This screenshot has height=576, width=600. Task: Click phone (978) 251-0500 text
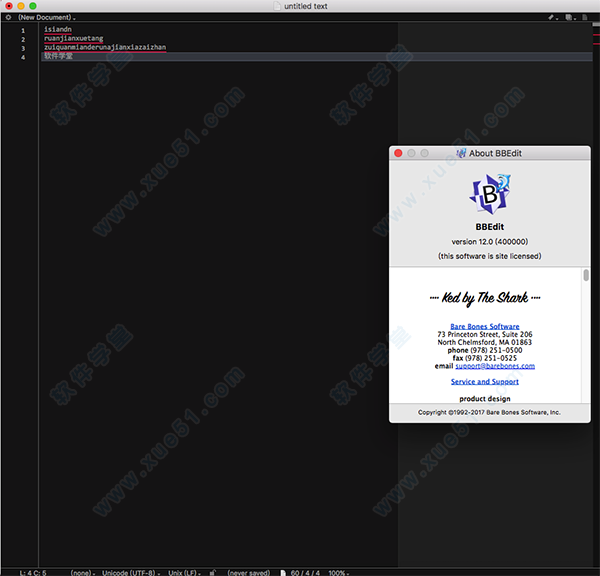(485, 350)
